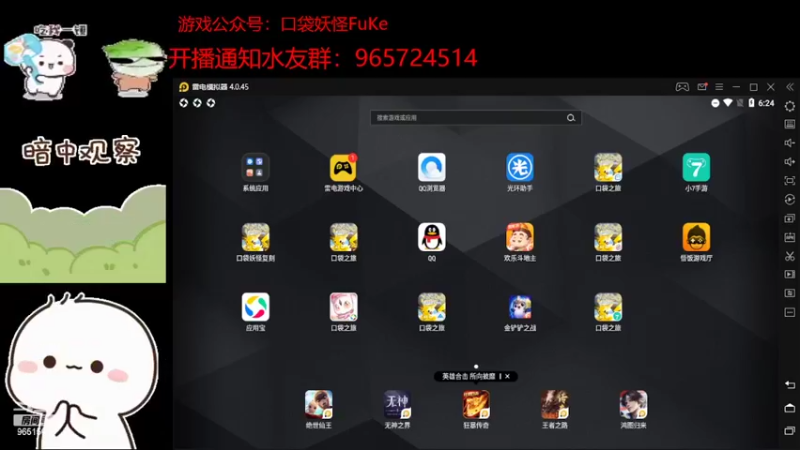Click the Android back button
The width and height of the screenshot is (800, 450).
(790, 385)
